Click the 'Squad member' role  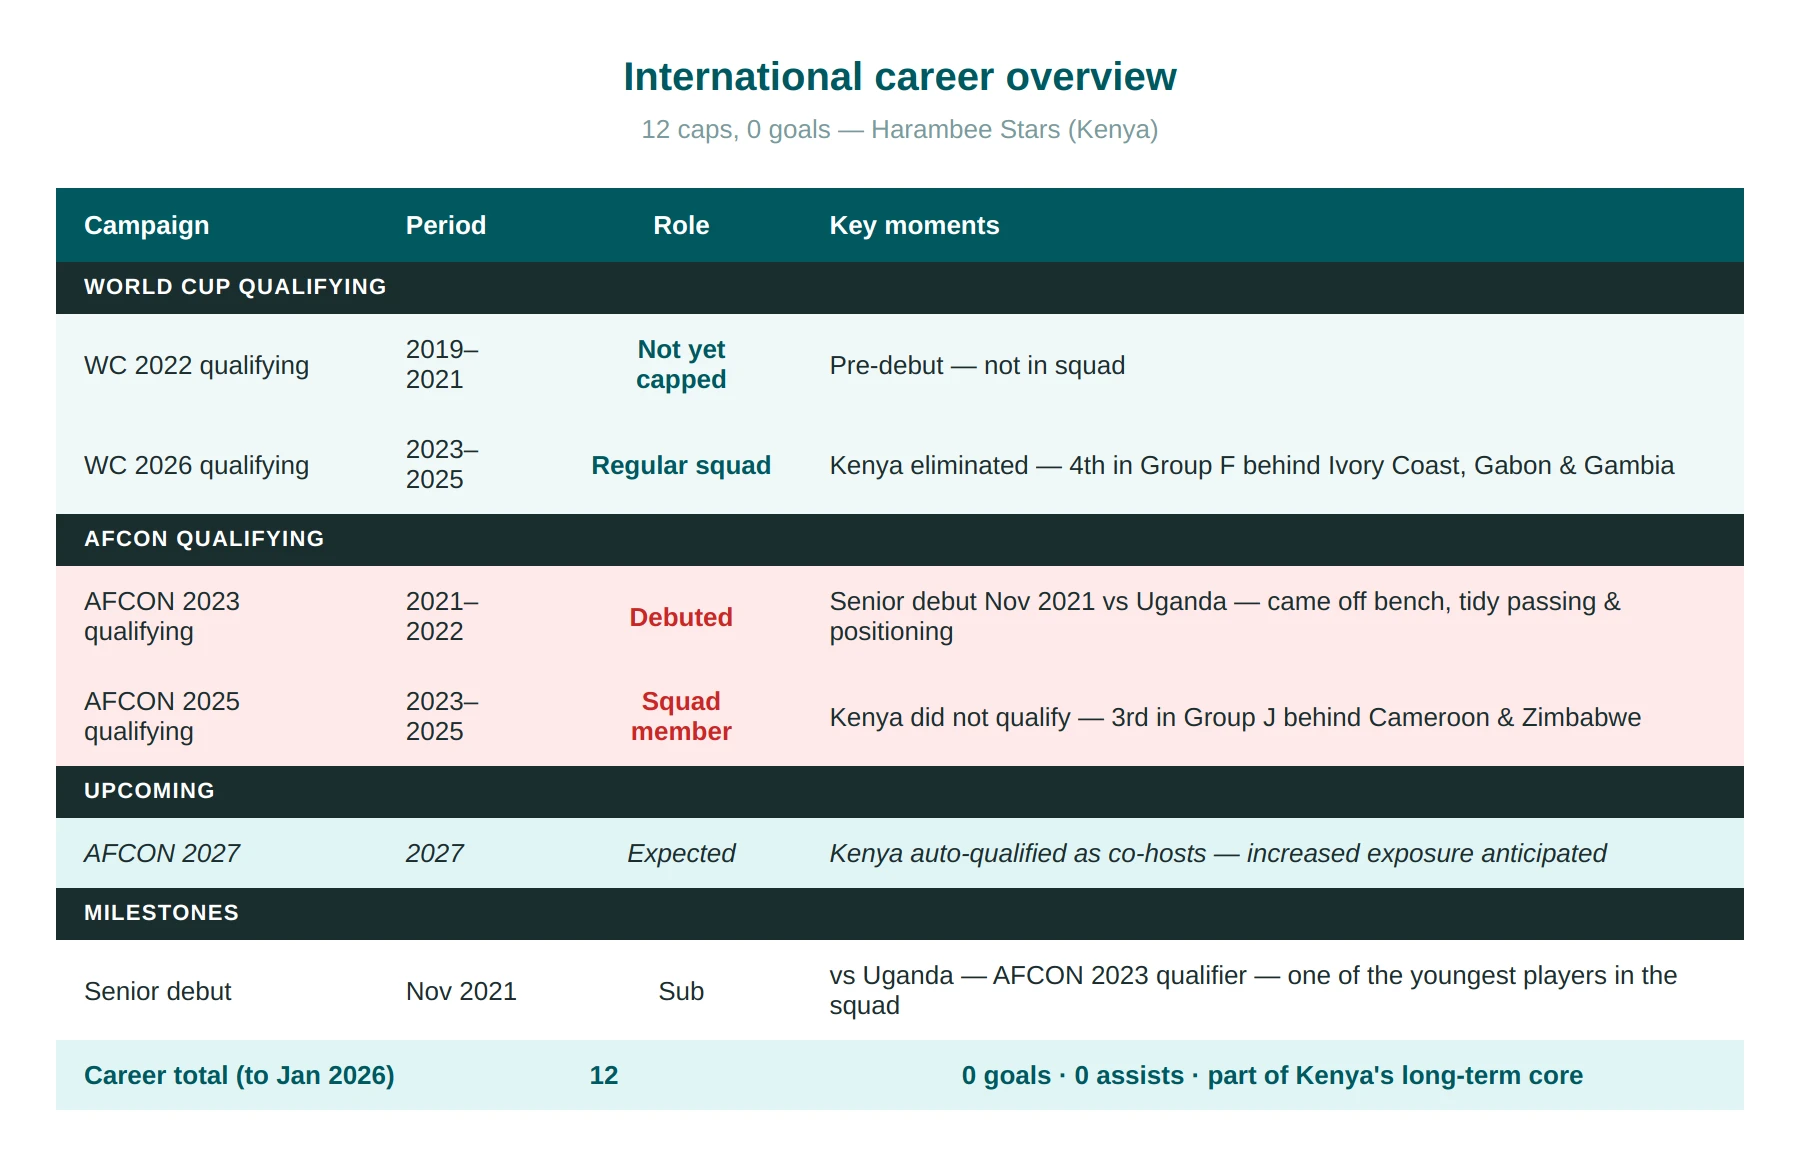pyautogui.click(x=681, y=716)
